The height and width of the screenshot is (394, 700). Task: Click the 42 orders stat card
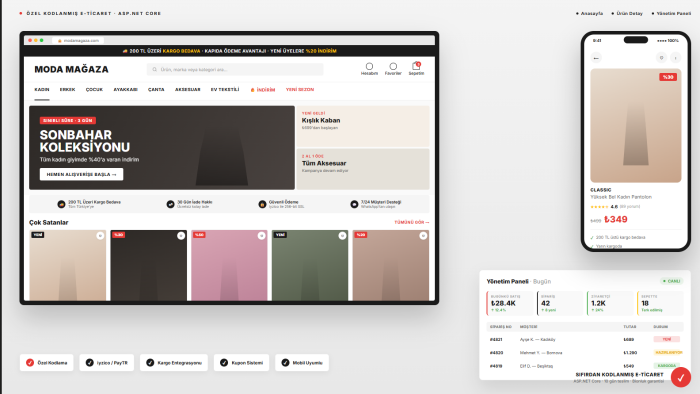pos(560,303)
